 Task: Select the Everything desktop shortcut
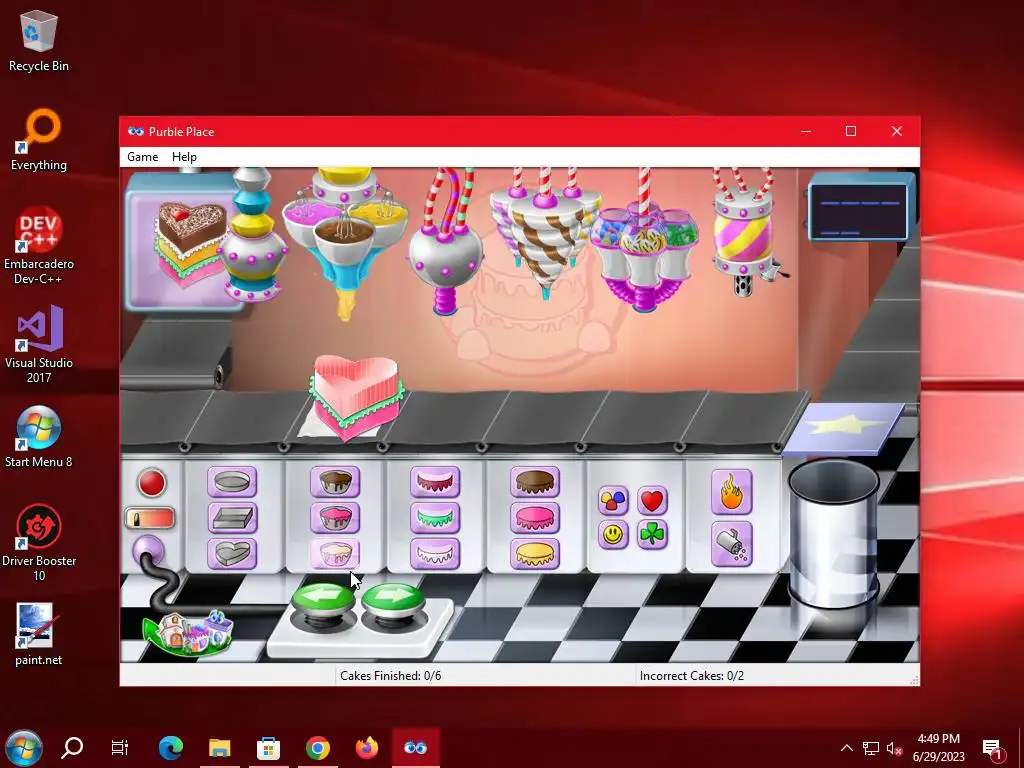39,139
